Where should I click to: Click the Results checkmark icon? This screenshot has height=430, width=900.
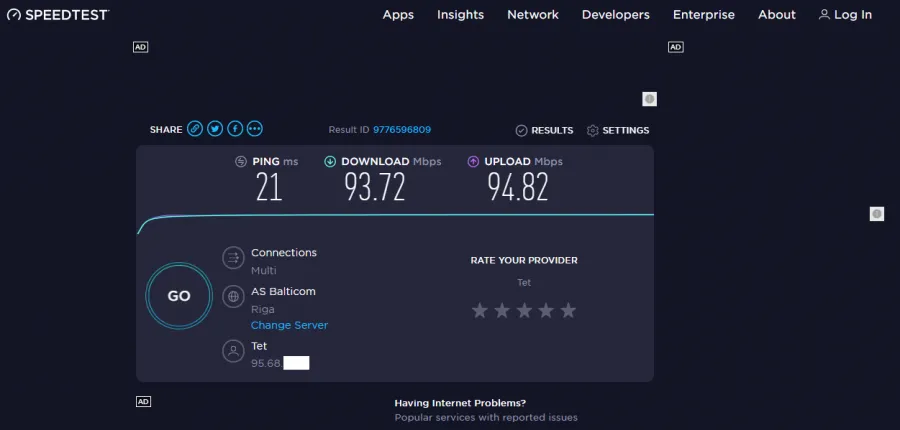[521, 130]
